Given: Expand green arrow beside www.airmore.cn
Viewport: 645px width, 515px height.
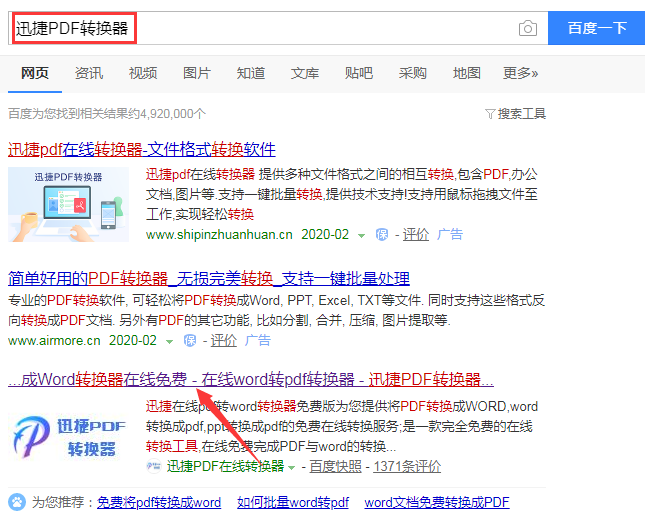Looking at the screenshot, I should [x=170, y=341].
